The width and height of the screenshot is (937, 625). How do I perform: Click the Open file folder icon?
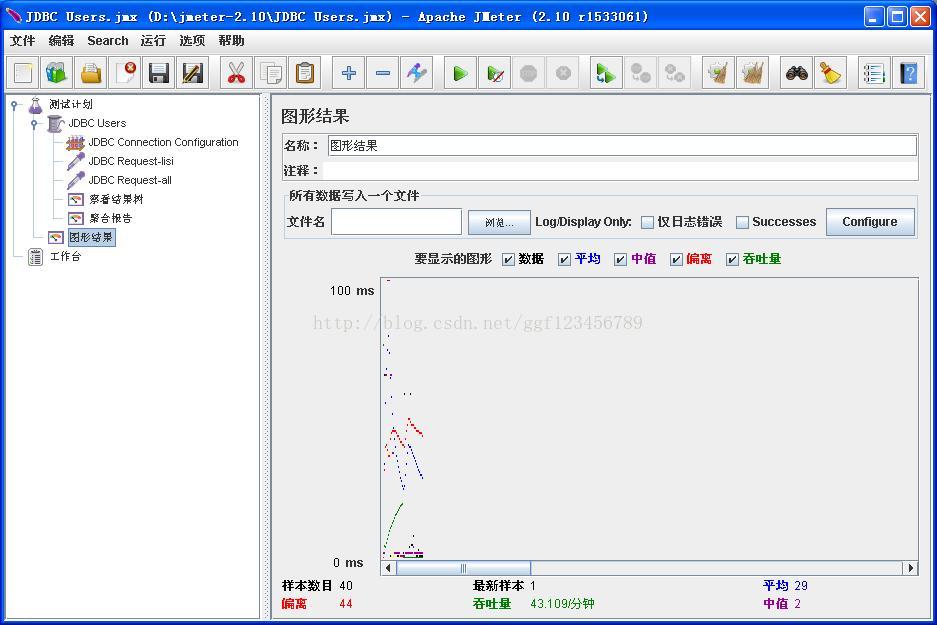point(91,73)
